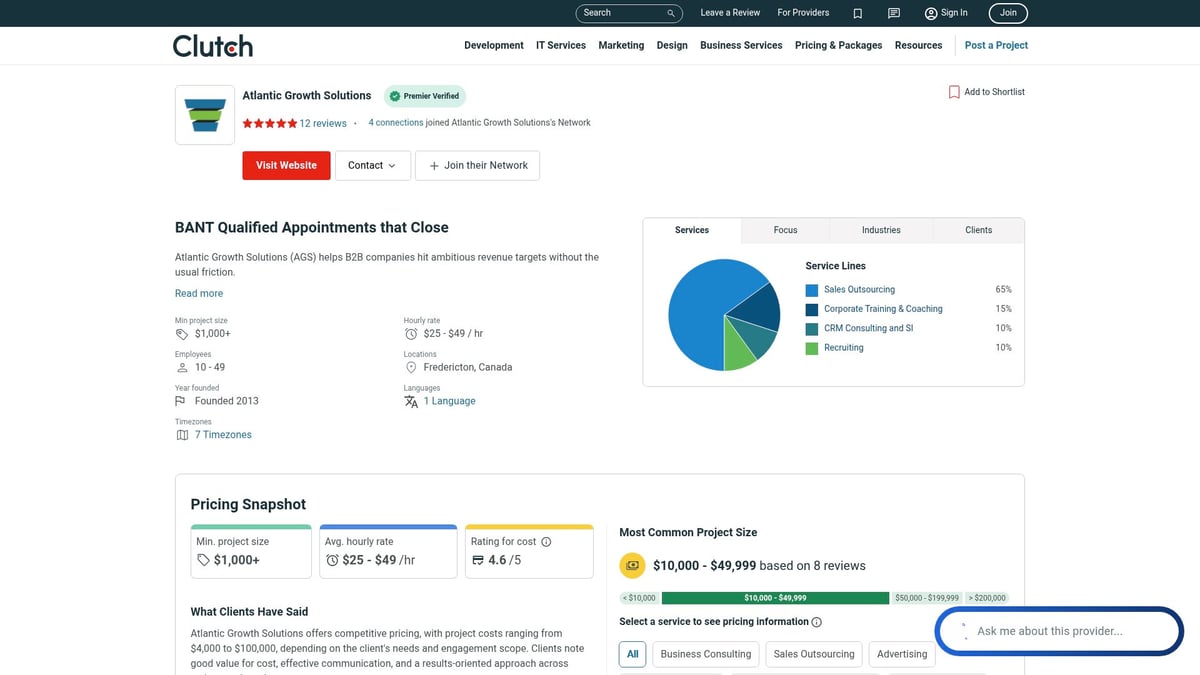Expand Read more in company description
The image size is (1200, 675).
(199, 294)
